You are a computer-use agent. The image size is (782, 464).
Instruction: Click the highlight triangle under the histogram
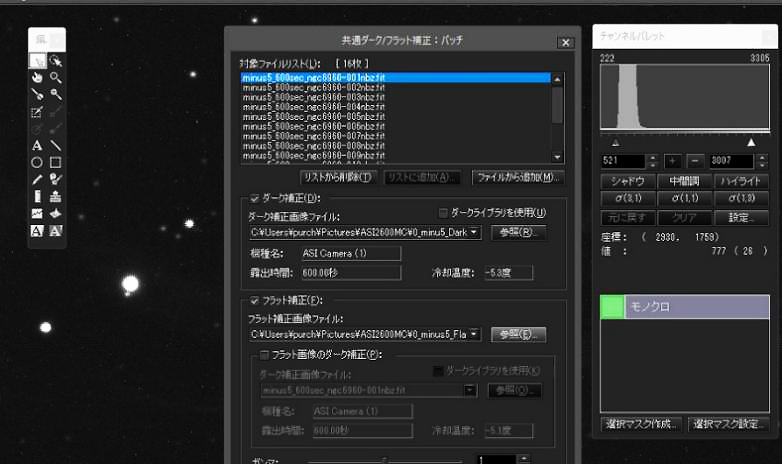pyautogui.click(x=751, y=143)
